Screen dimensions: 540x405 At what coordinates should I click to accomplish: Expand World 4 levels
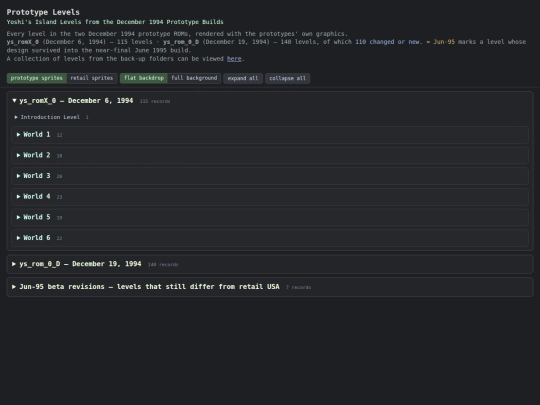point(270,197)
